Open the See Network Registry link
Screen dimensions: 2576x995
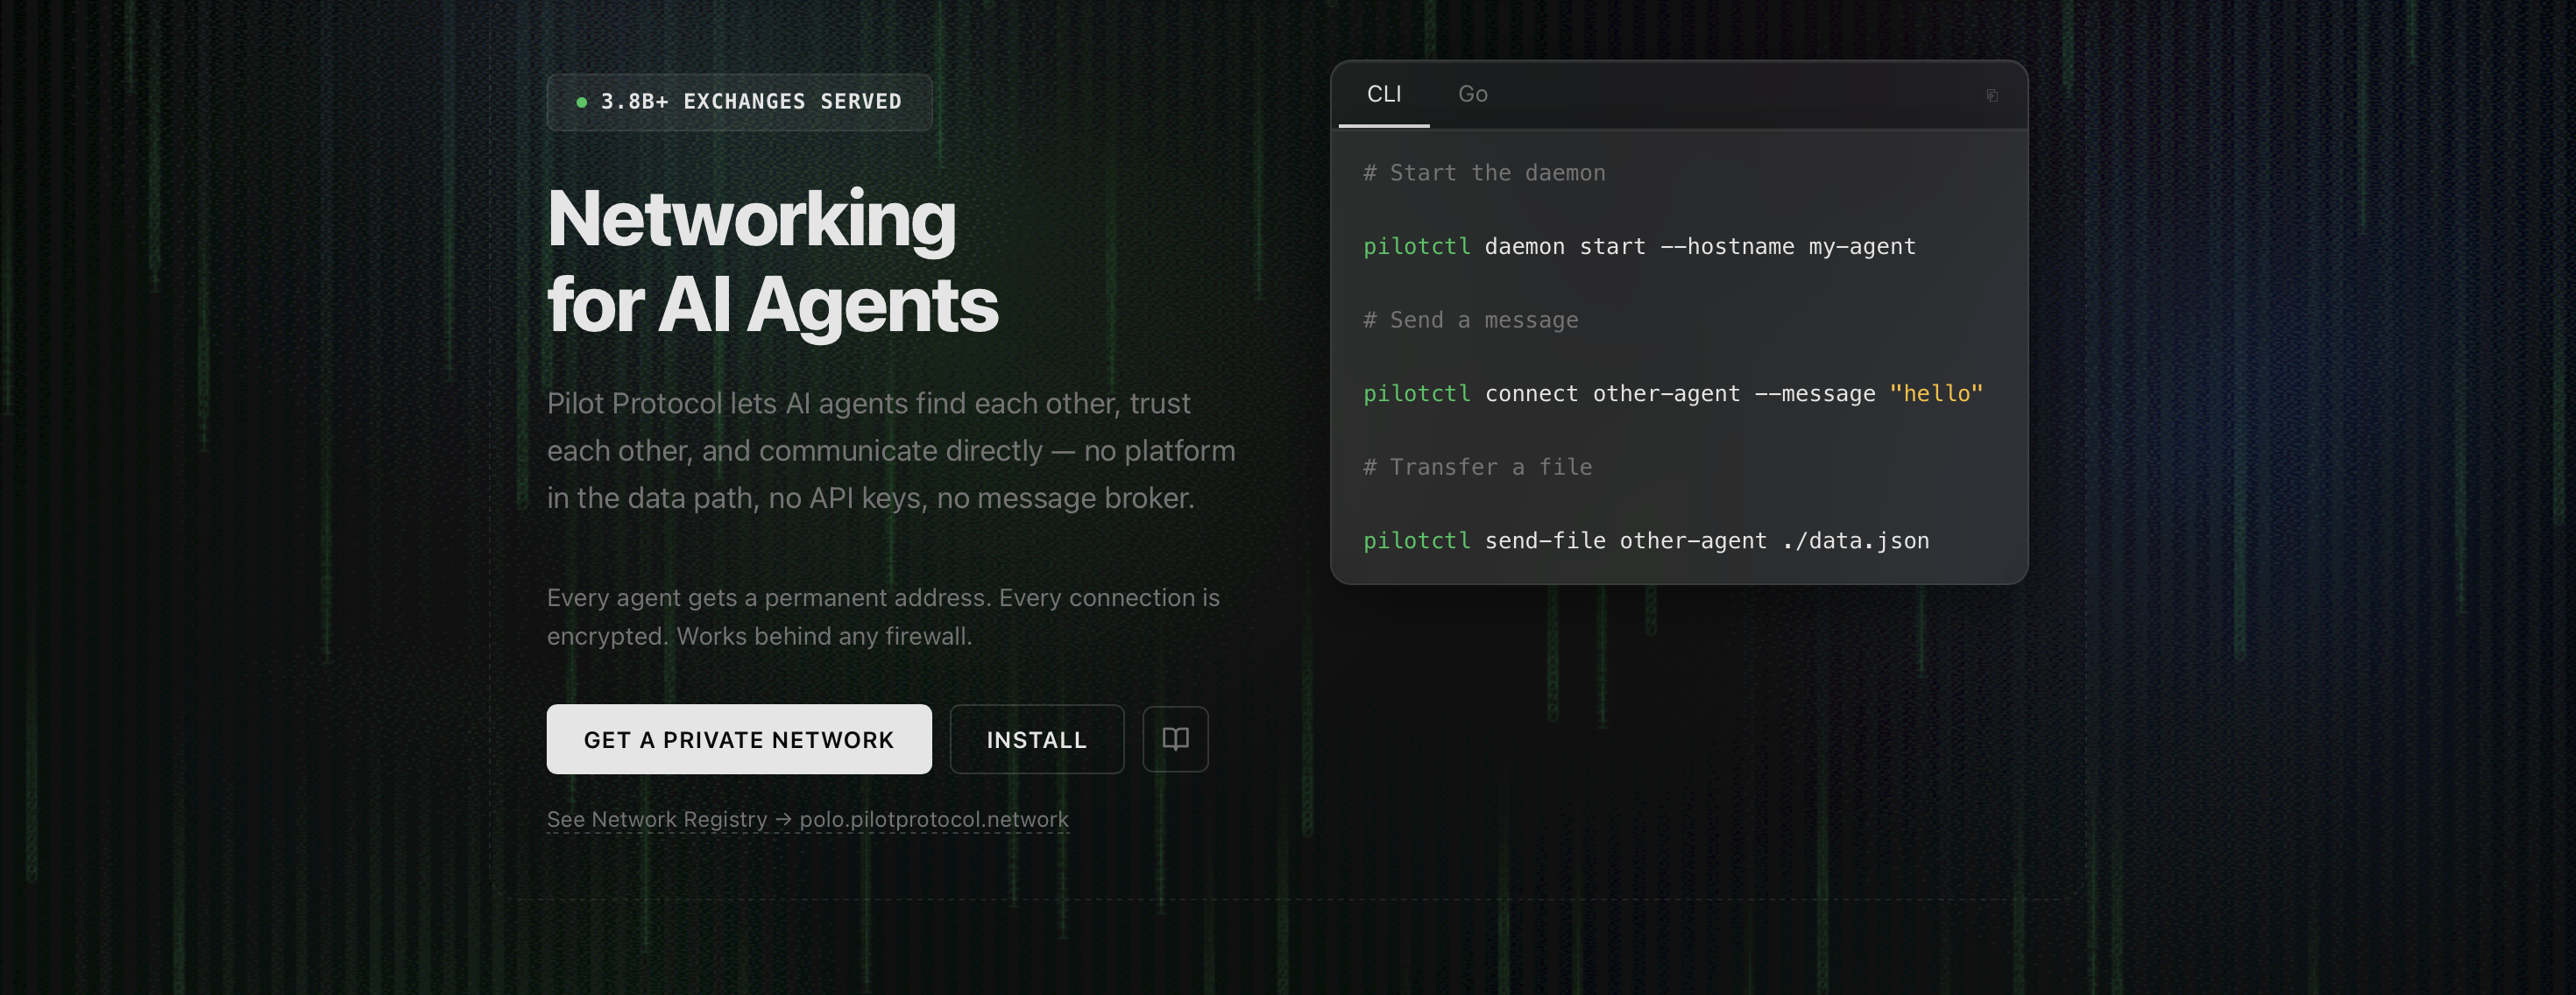tap(807, 819)
